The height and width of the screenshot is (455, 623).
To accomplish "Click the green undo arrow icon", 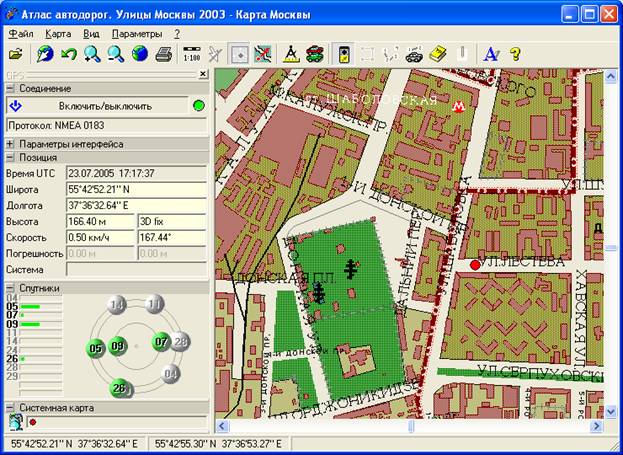I will coord(68,55).
